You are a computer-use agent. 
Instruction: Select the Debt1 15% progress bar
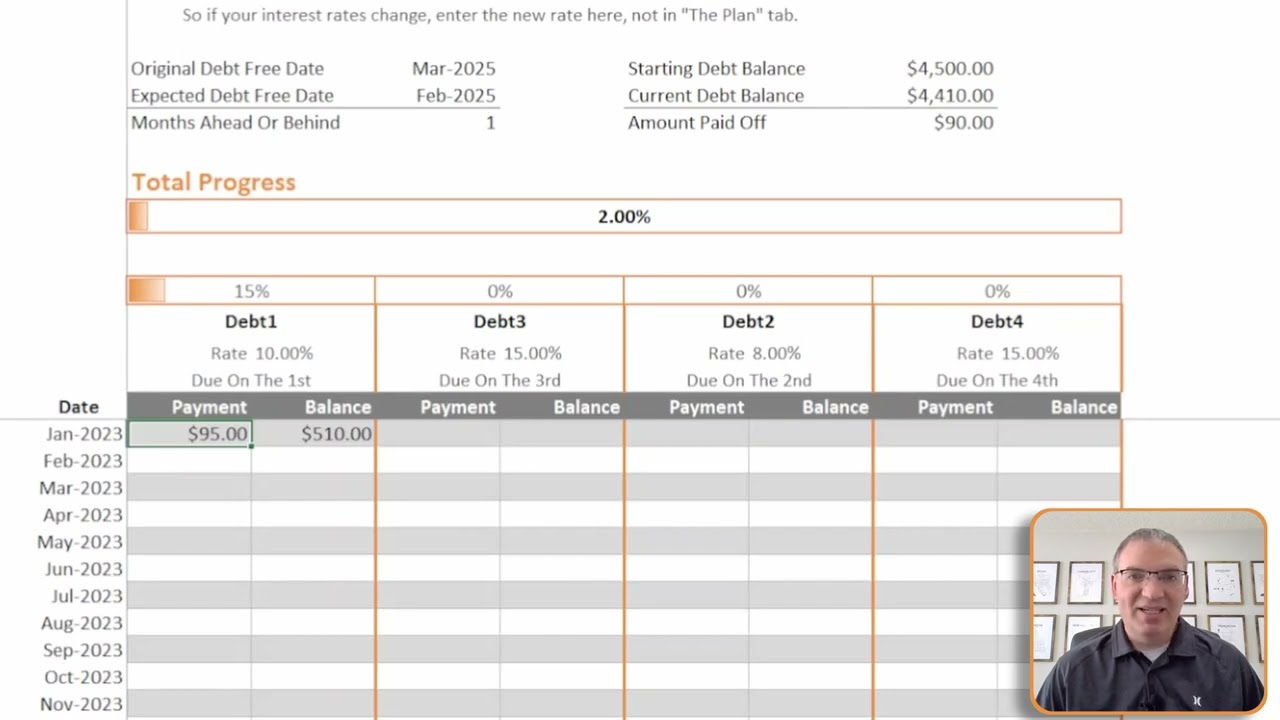[251, 291]
